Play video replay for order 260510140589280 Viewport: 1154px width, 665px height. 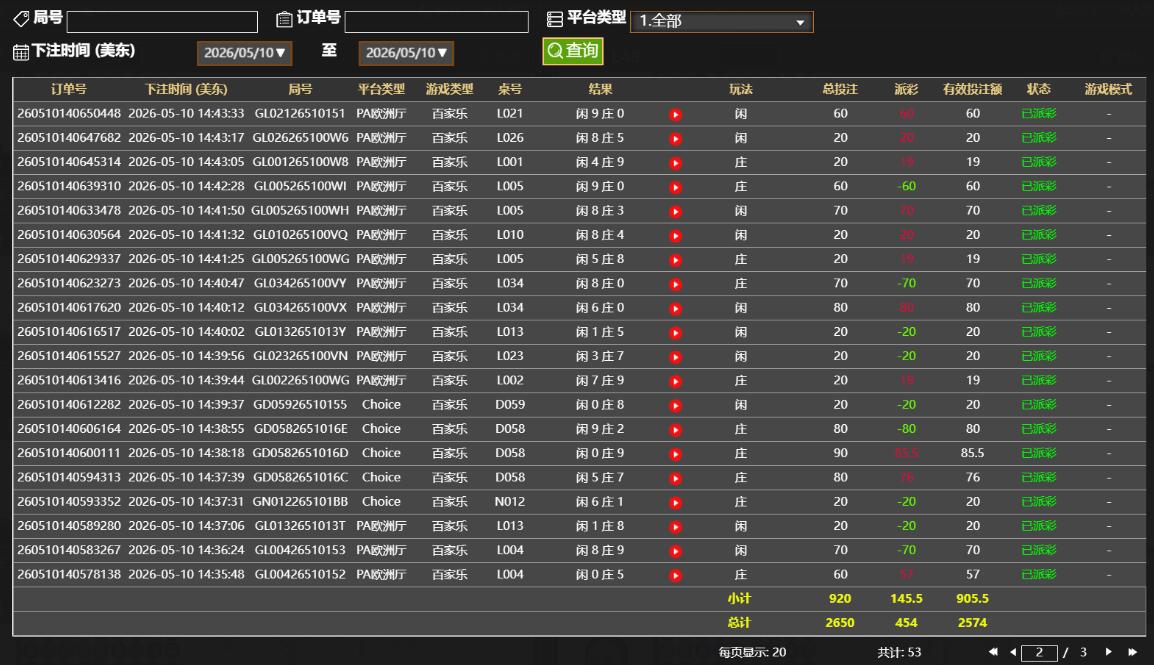click(x=675, y=527)
